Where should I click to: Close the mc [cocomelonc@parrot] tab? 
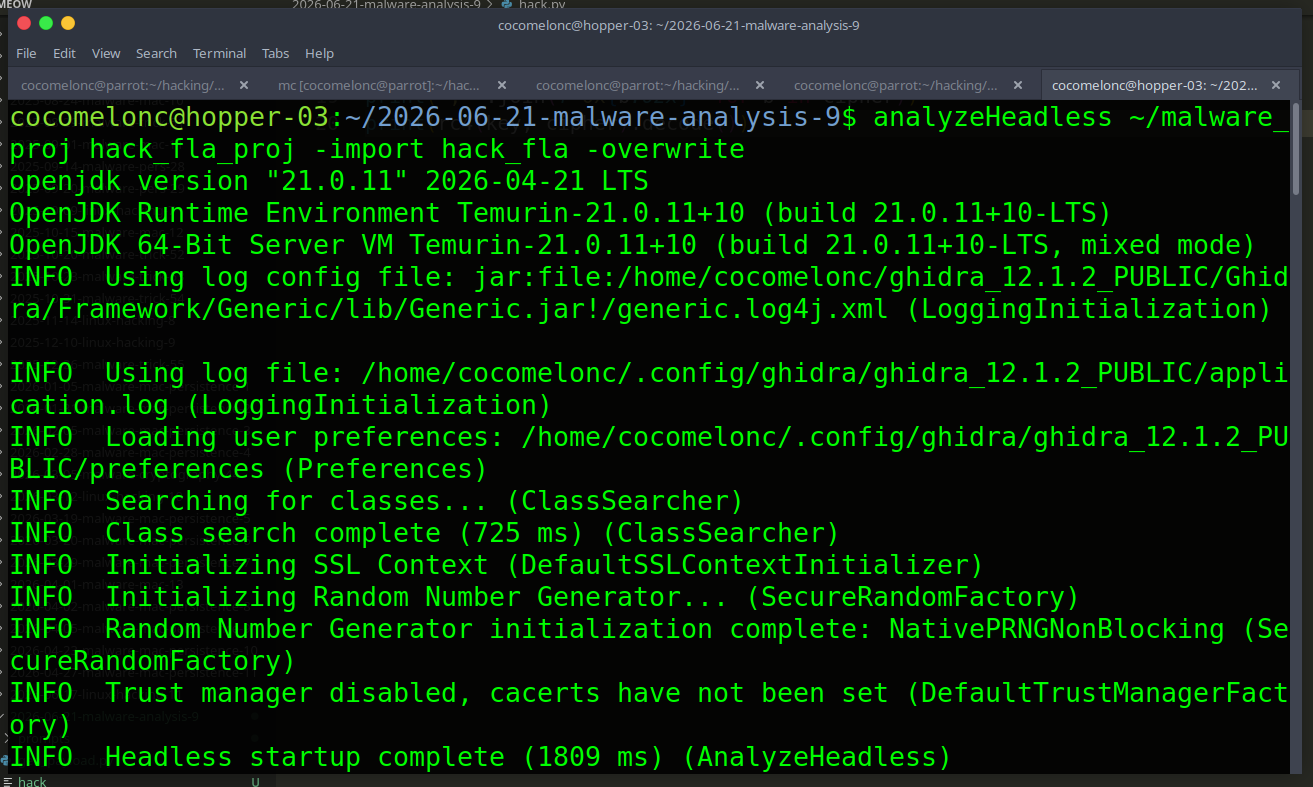click(502, 85)
